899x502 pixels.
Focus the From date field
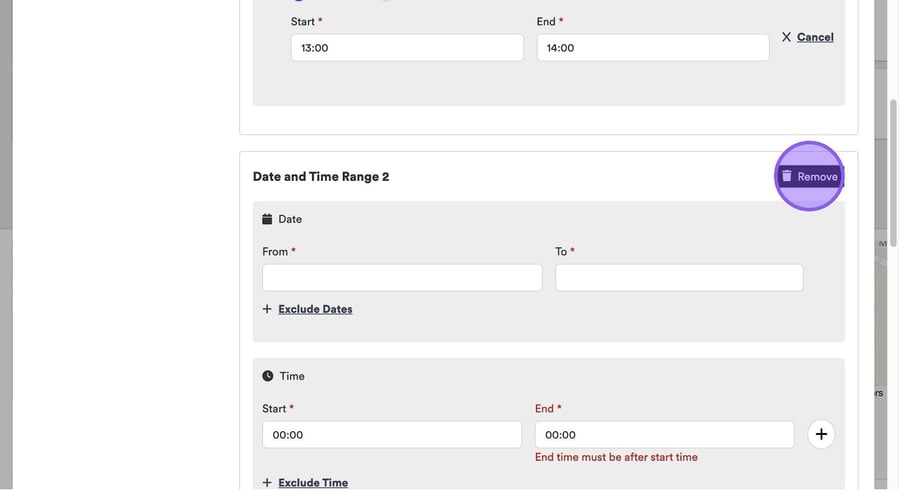pos(402,278)
